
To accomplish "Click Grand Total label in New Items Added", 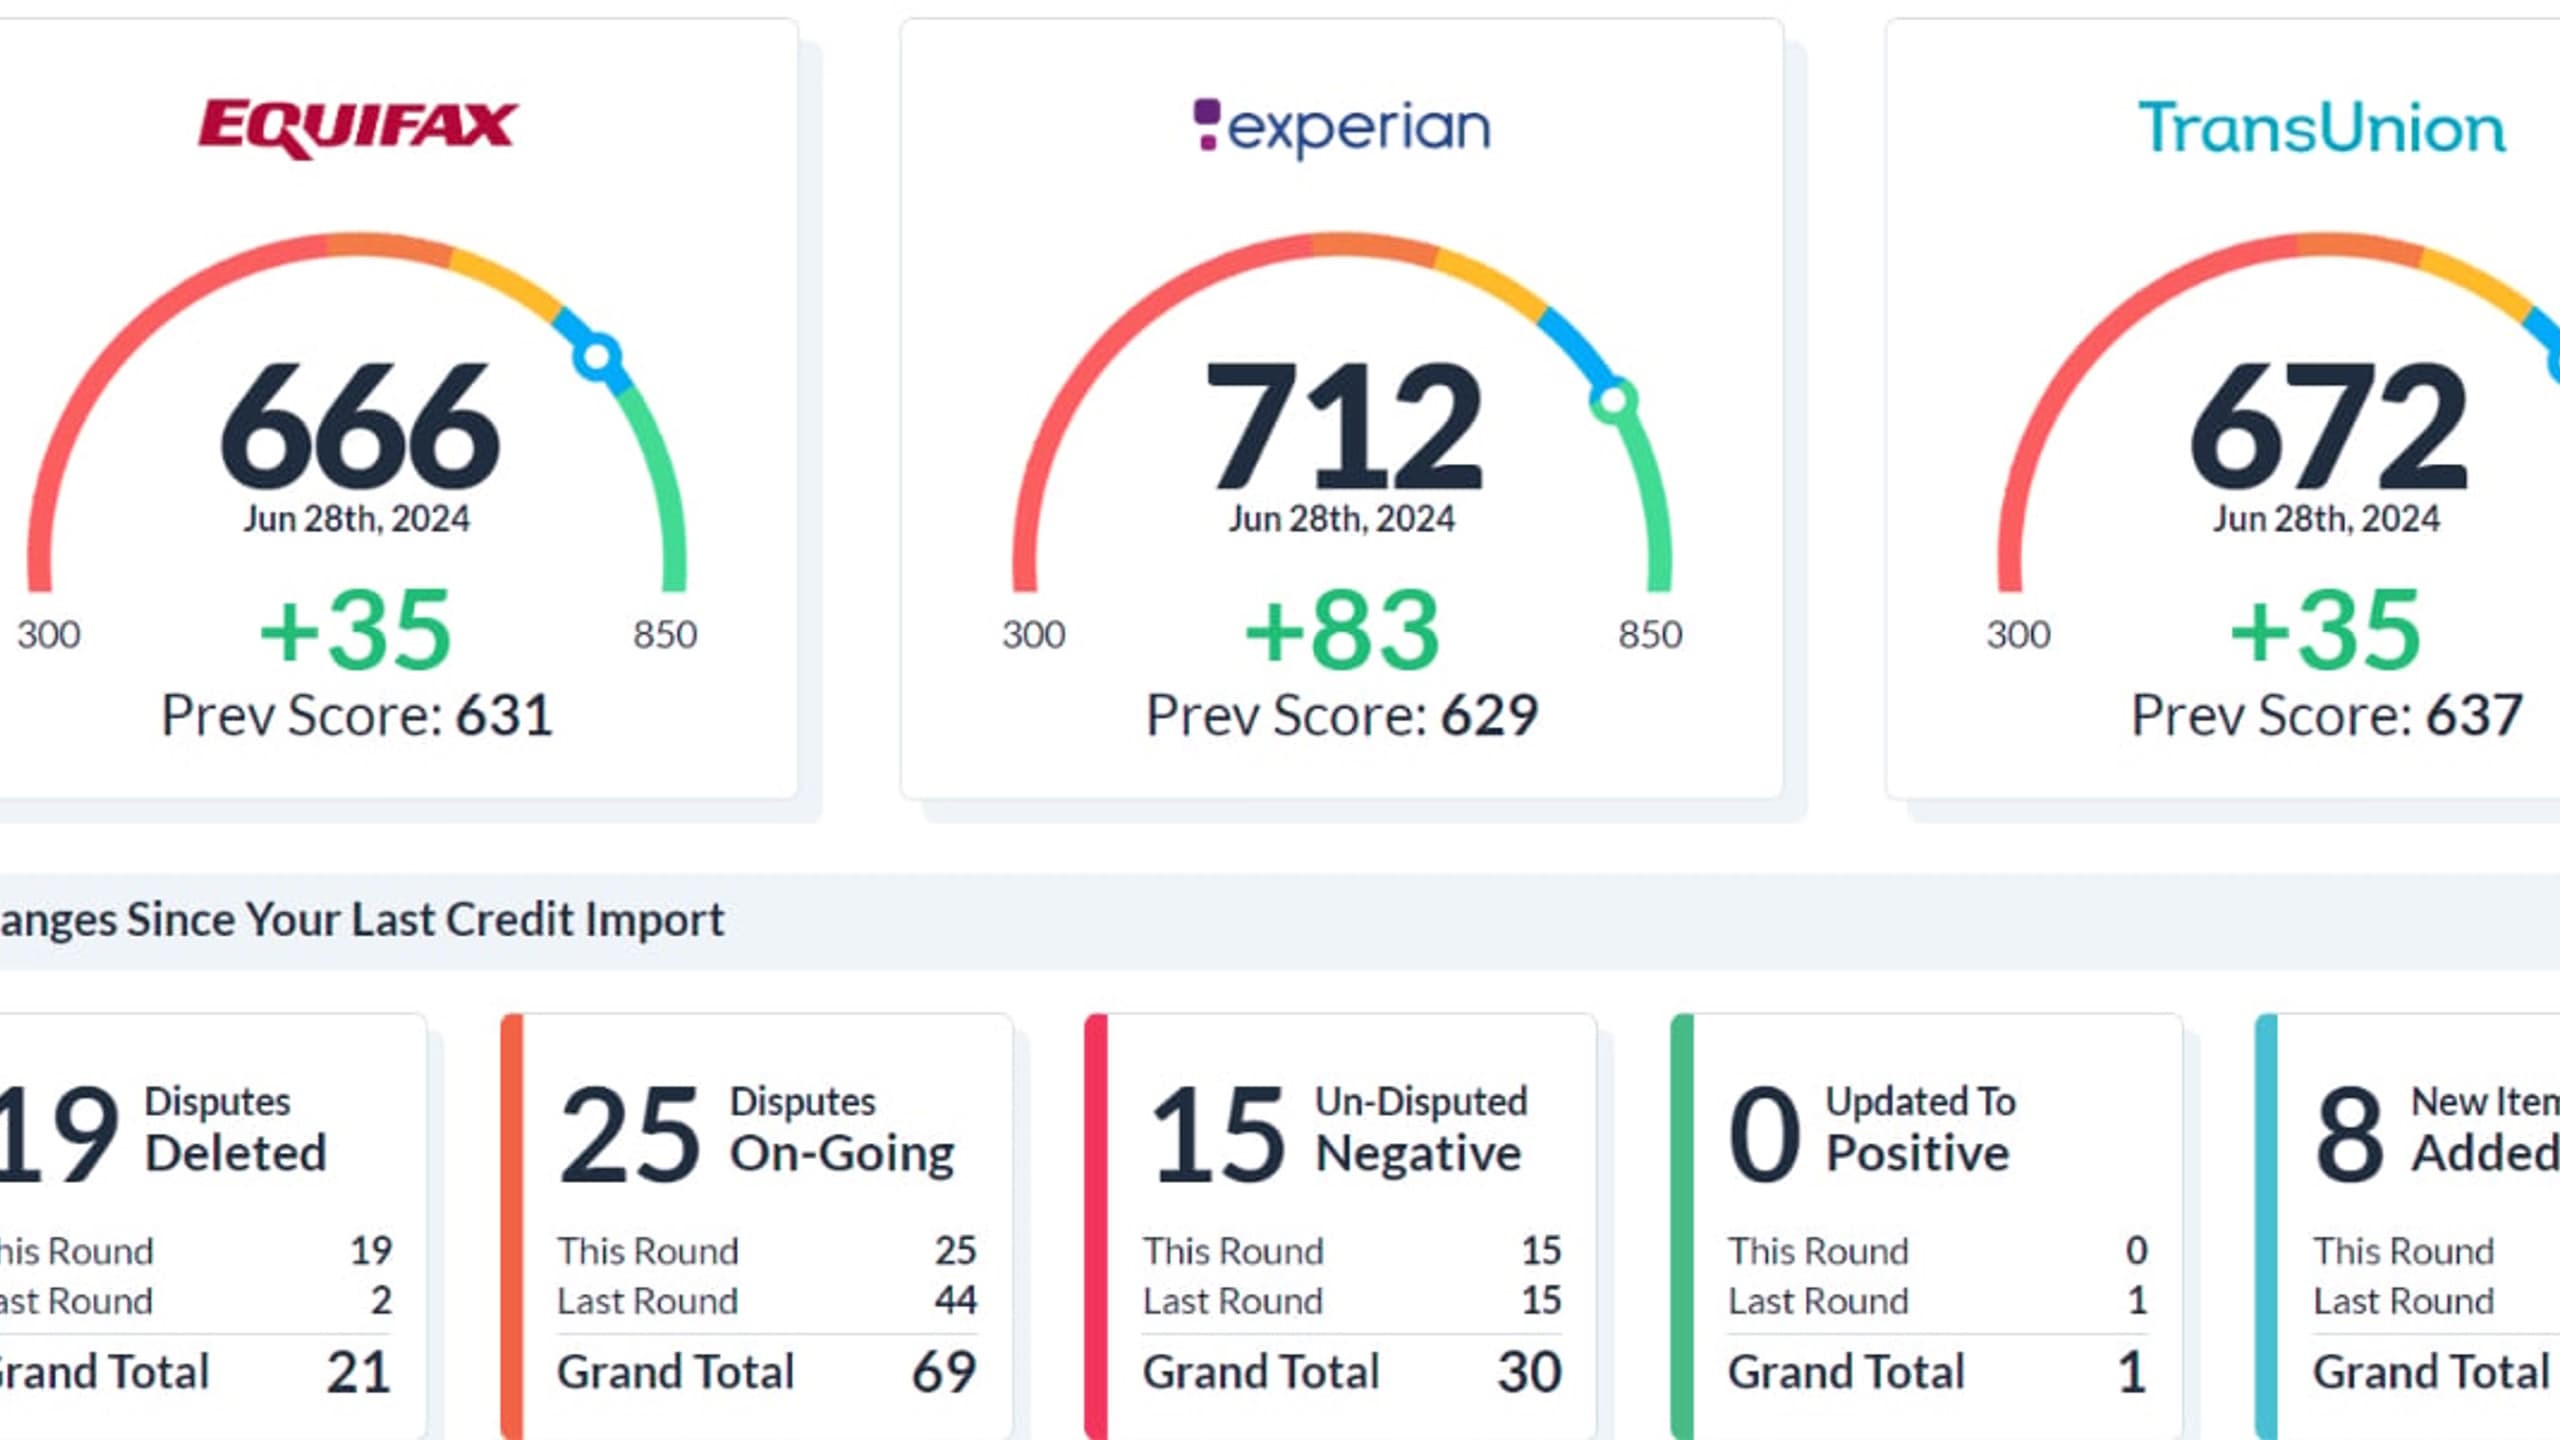I will [2432, 1372].
